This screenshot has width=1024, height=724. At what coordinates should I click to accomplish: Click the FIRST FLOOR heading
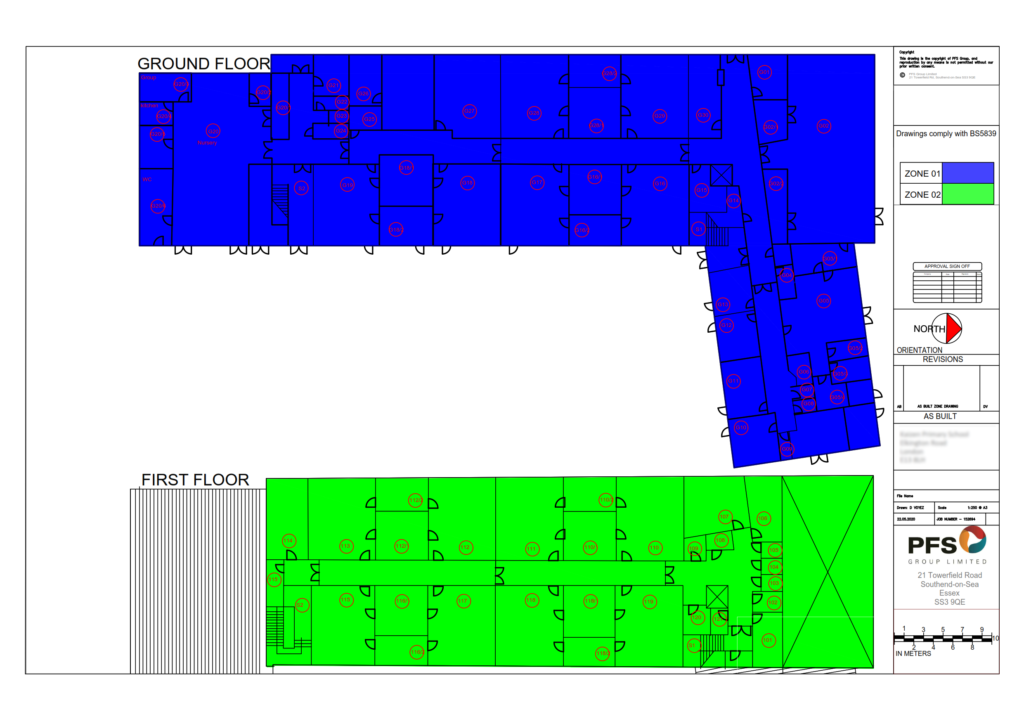(195, 480)
